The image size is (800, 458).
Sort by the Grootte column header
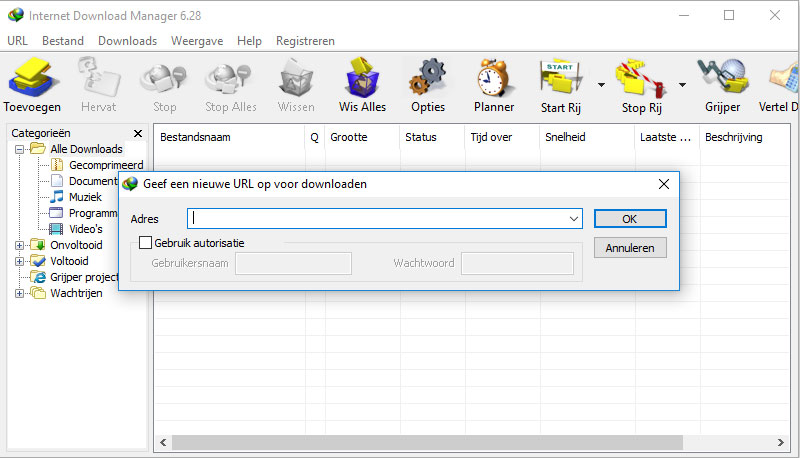point(362,137)
